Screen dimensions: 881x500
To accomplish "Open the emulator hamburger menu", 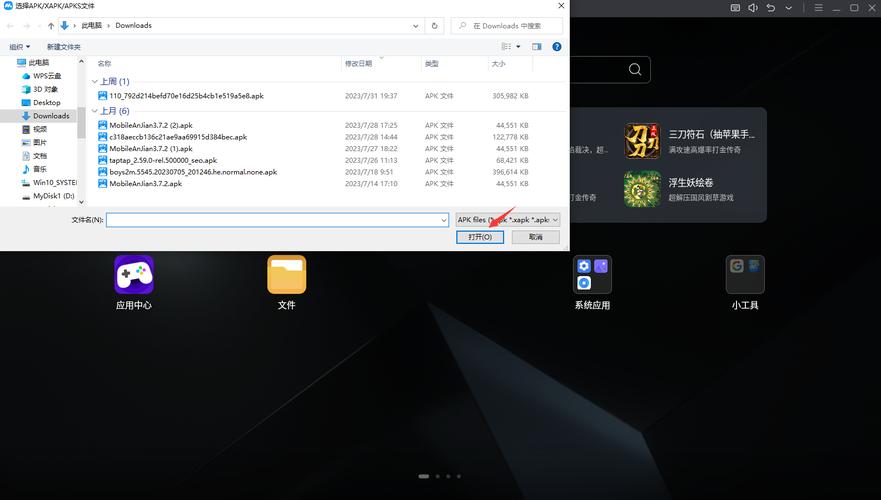I will coord(819,8).
